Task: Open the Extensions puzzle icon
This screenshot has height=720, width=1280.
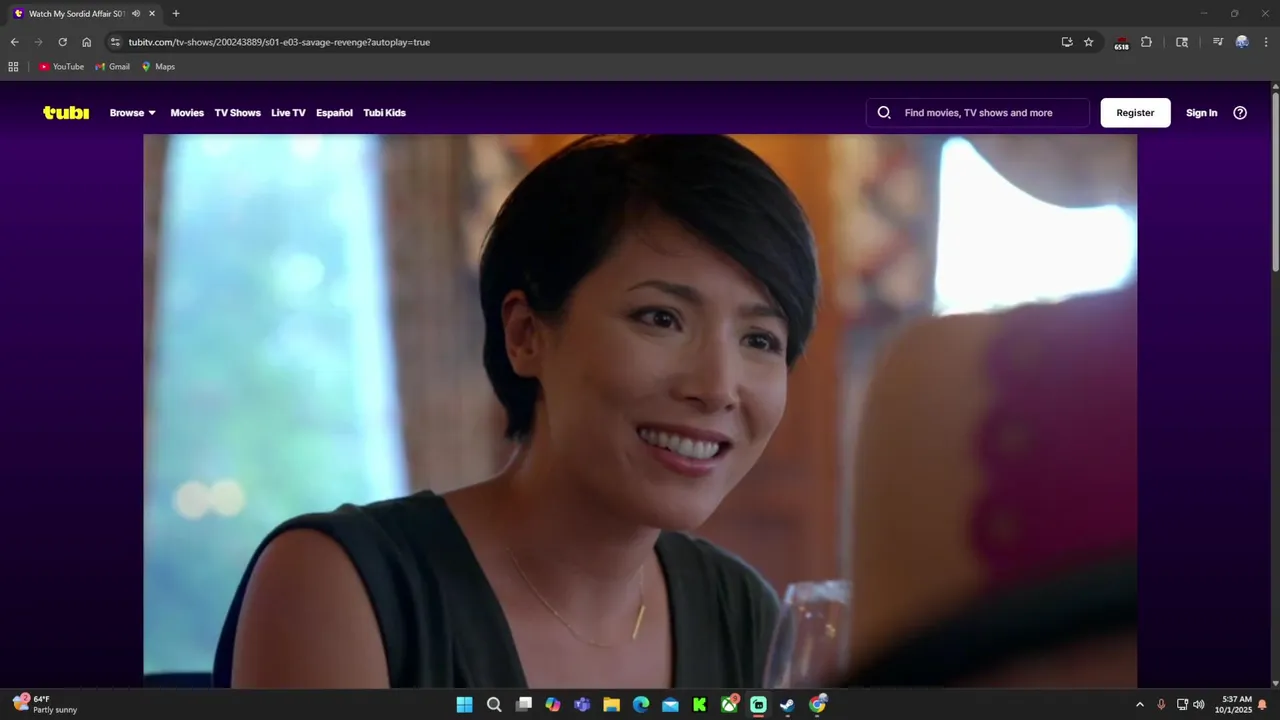Action: [x=1147, y=42]
